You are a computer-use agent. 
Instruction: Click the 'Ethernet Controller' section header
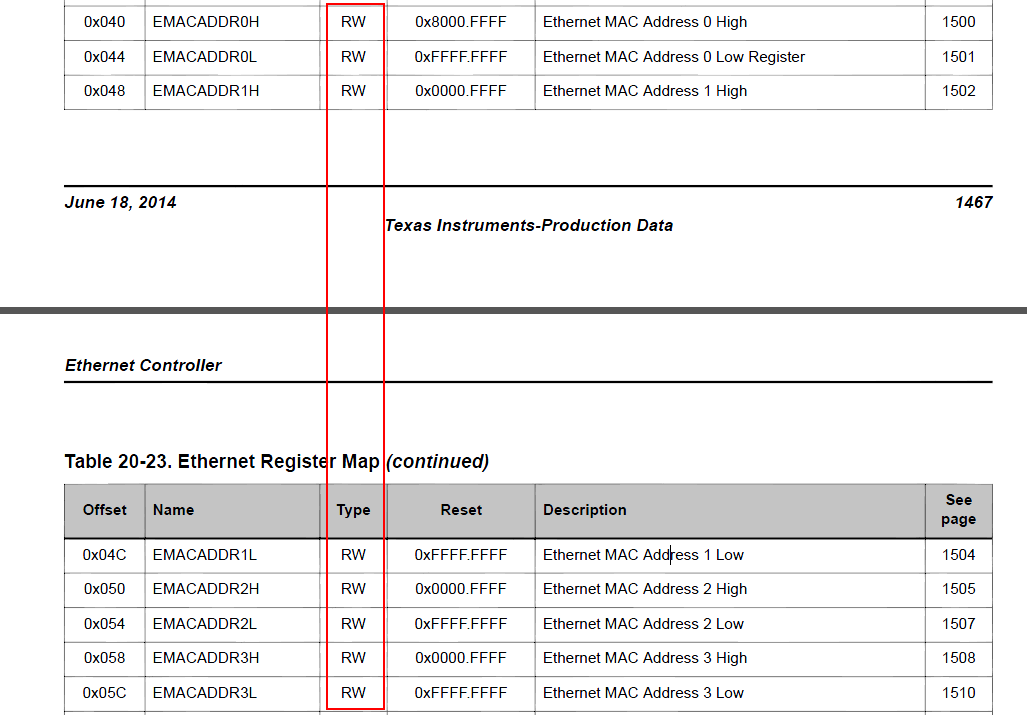pos(143,366)
